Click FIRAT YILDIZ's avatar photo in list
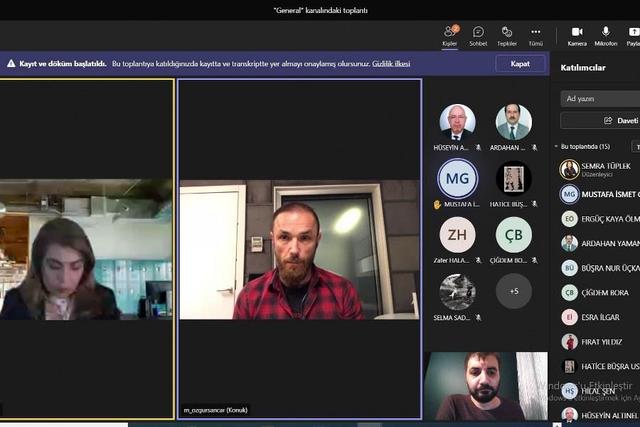The height and width of the screenshot is (427, 640). pyautogui.click(x=569, y=342)
